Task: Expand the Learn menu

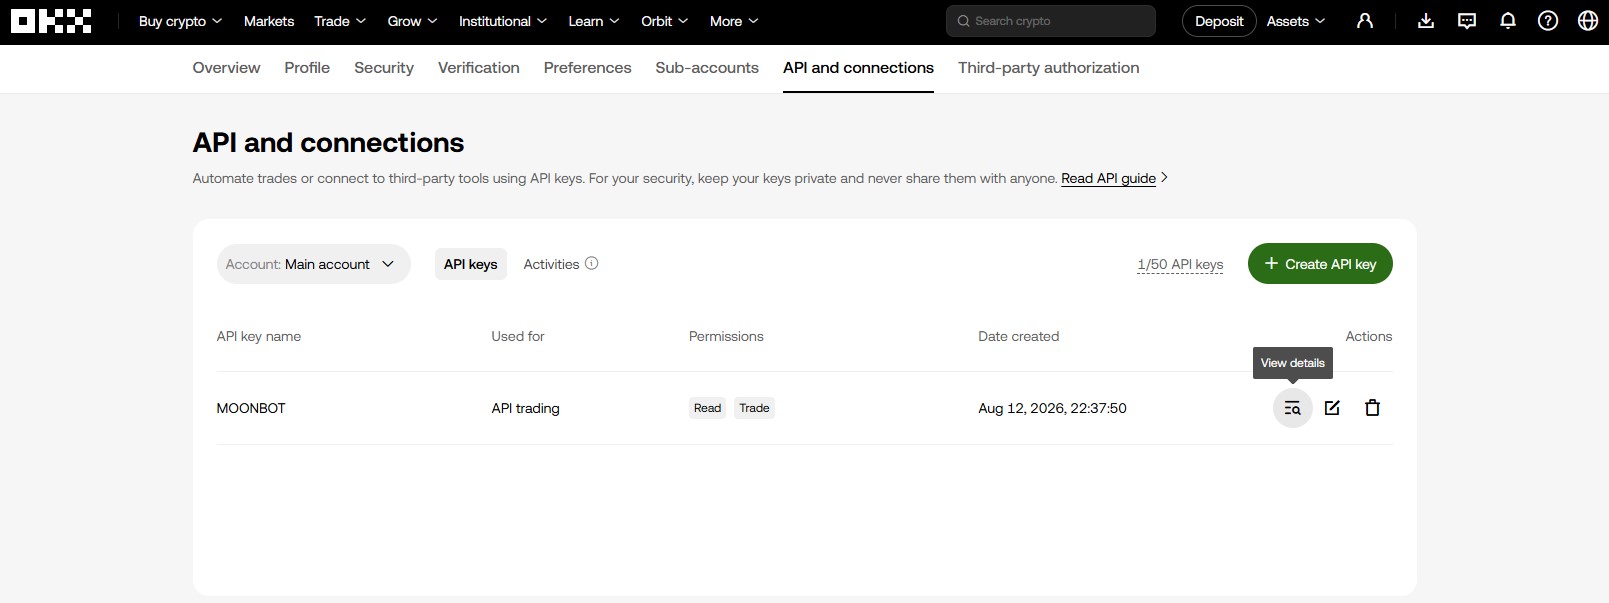Action: click(x=594, y=21)
